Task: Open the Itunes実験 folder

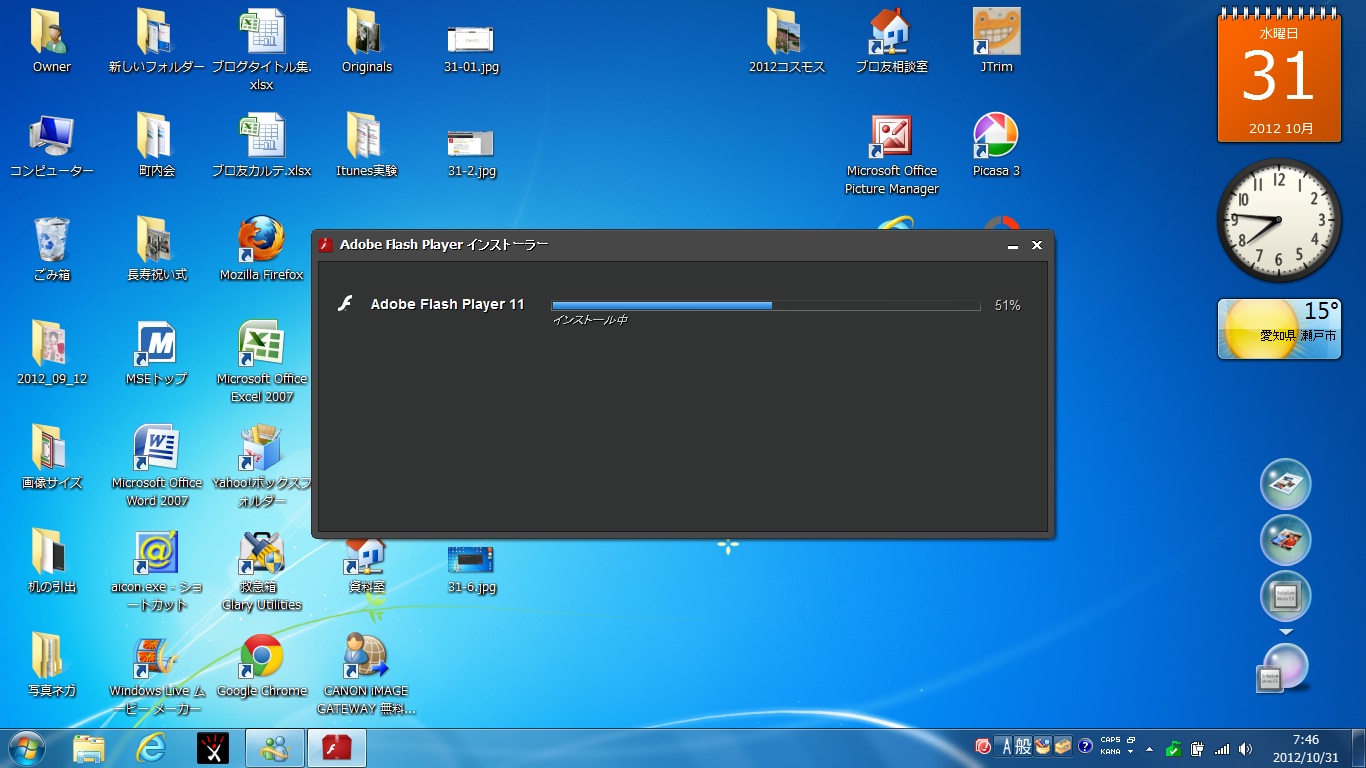Action: pyautogui.click(x=367, y=146)
